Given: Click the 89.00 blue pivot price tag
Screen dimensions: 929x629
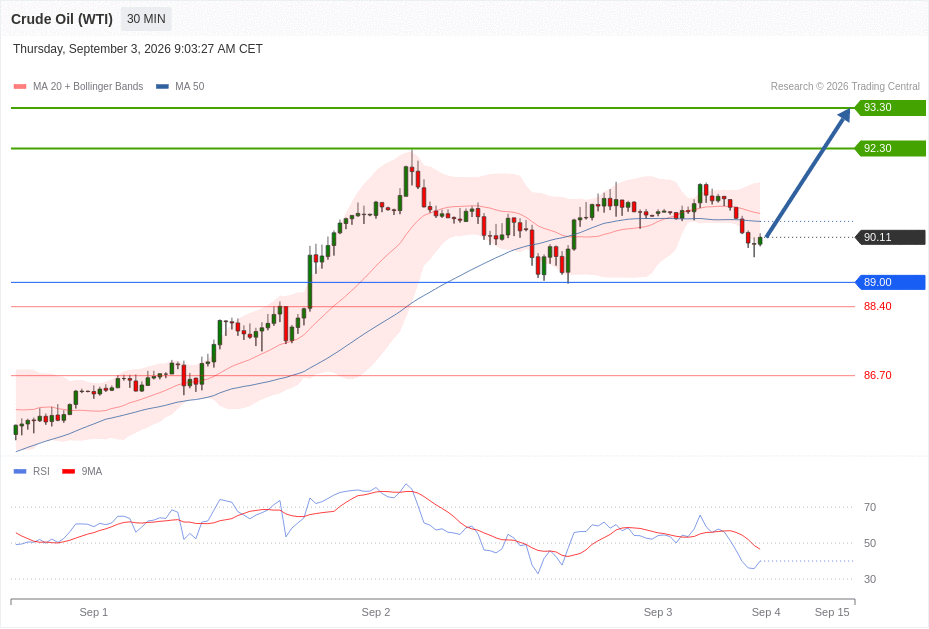Looking at the screenshot, I should tap(890, 282).
